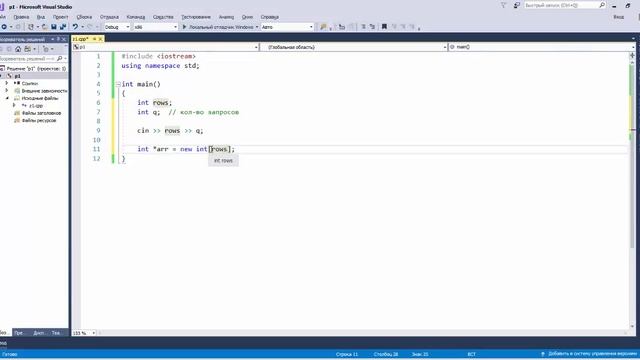Open the Окно menu

point(247,17)
